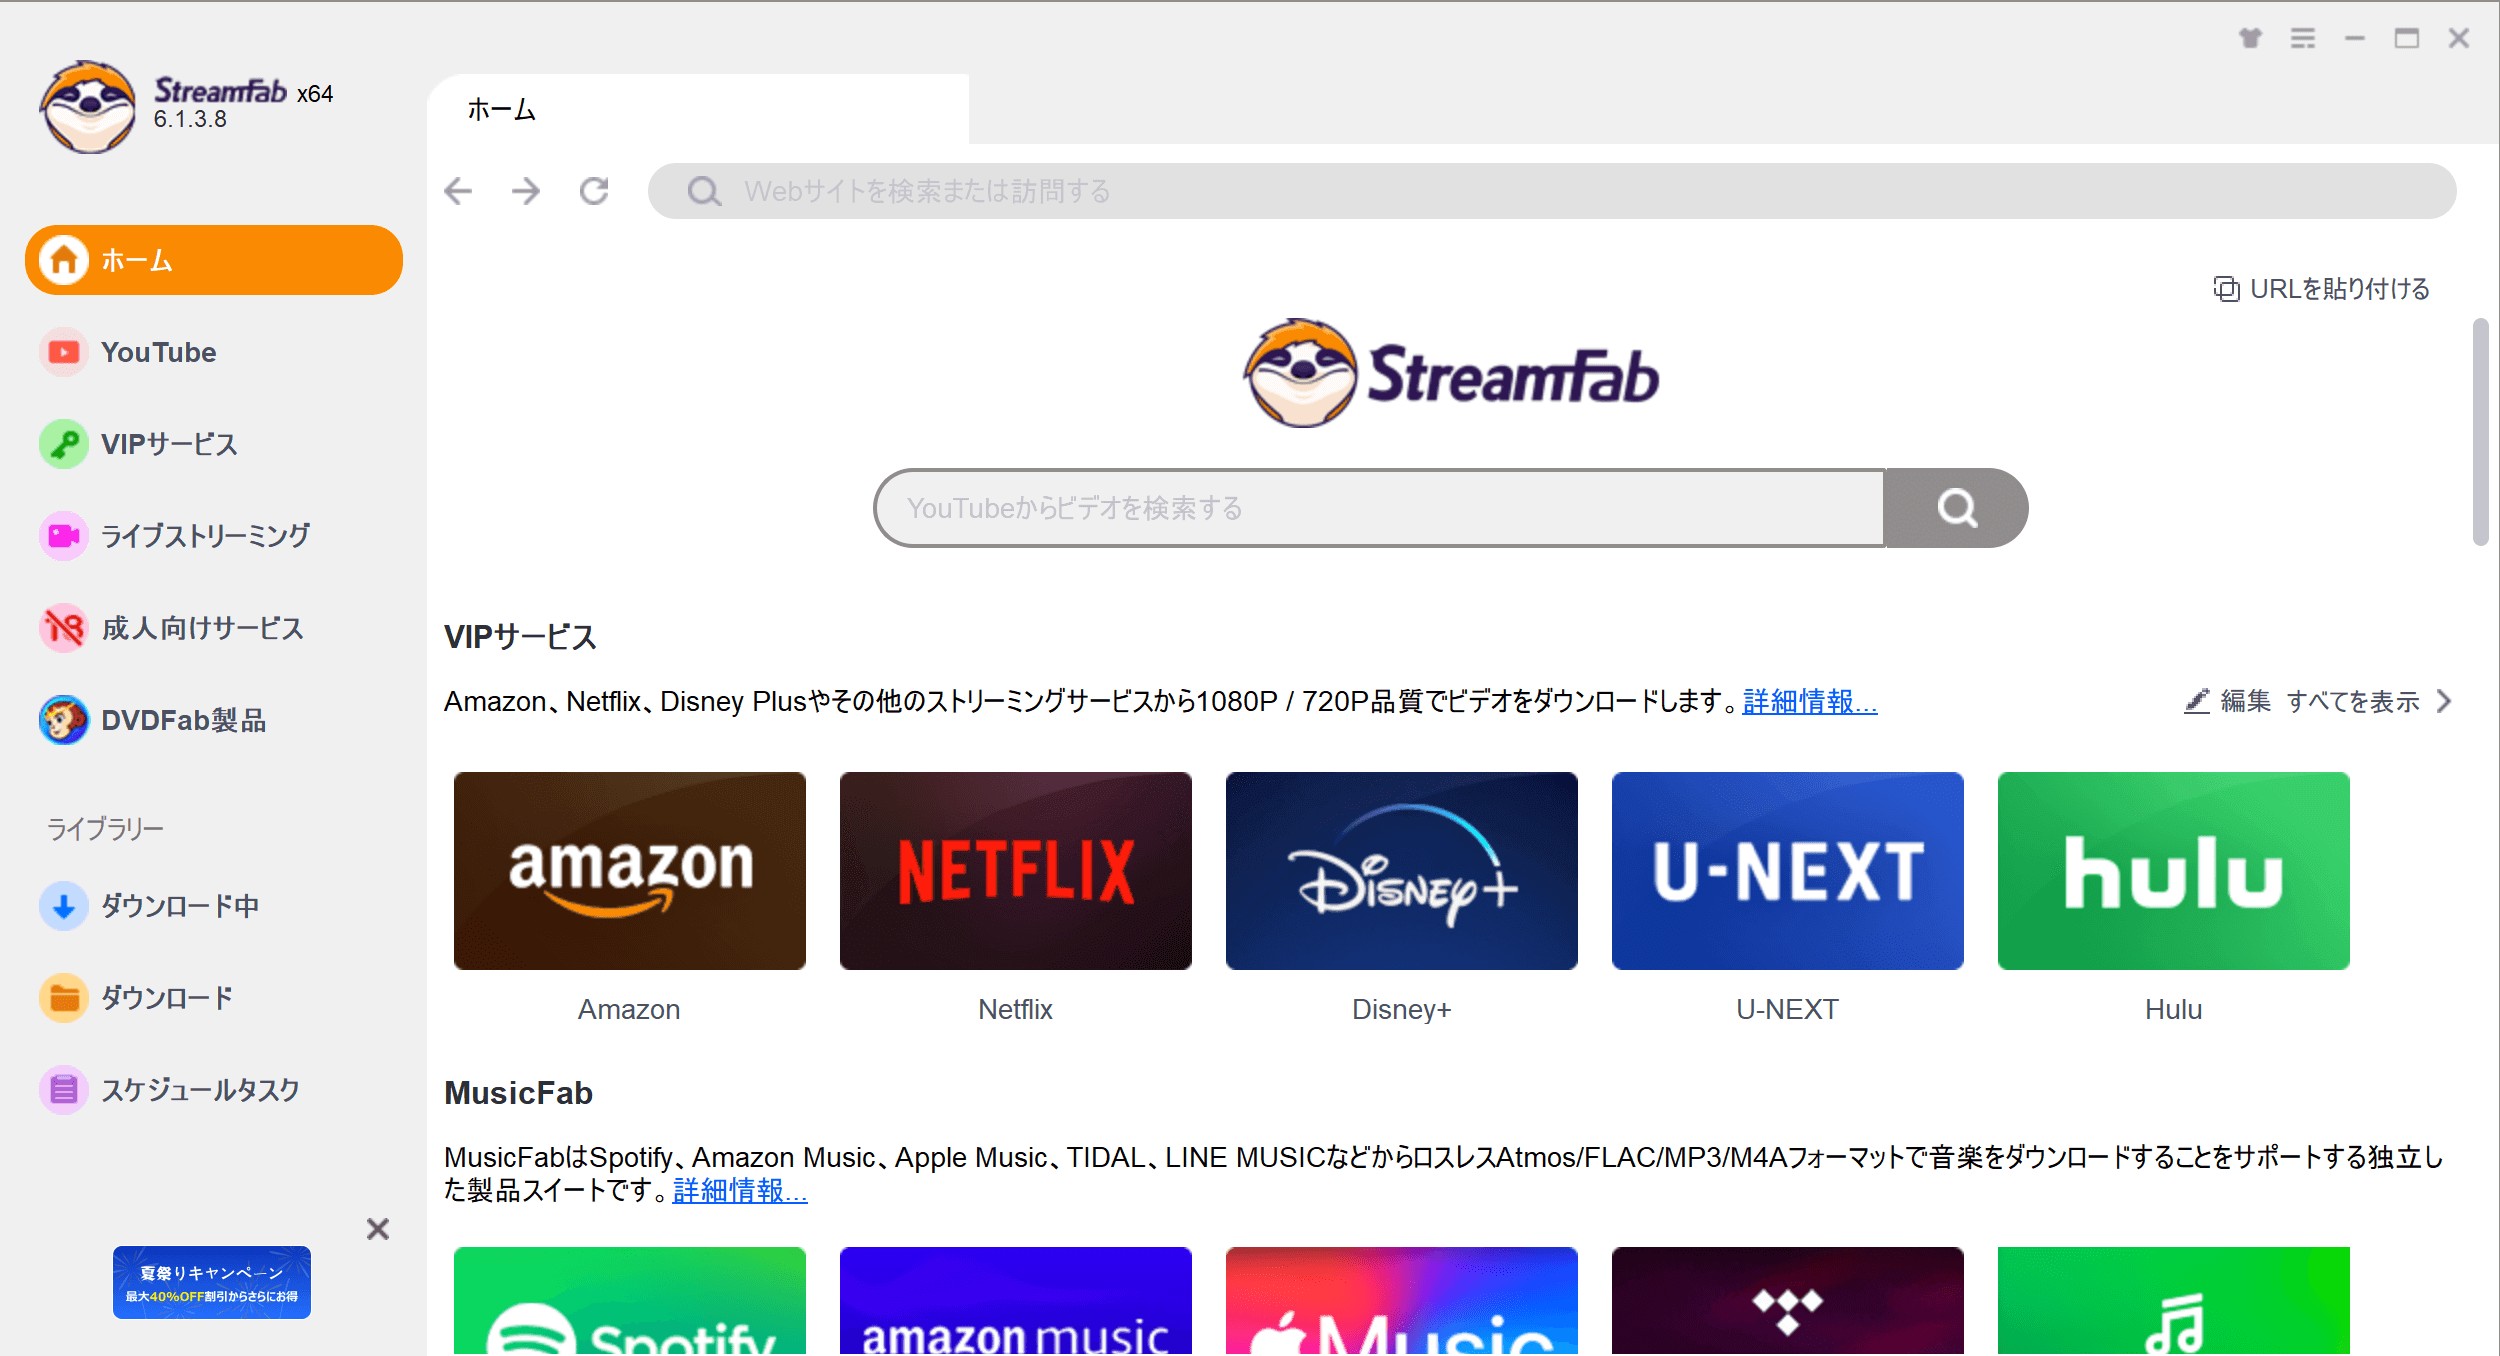
Task: Open 詳細情報 link under MusicFab
Action: [x=740, y=1190]
